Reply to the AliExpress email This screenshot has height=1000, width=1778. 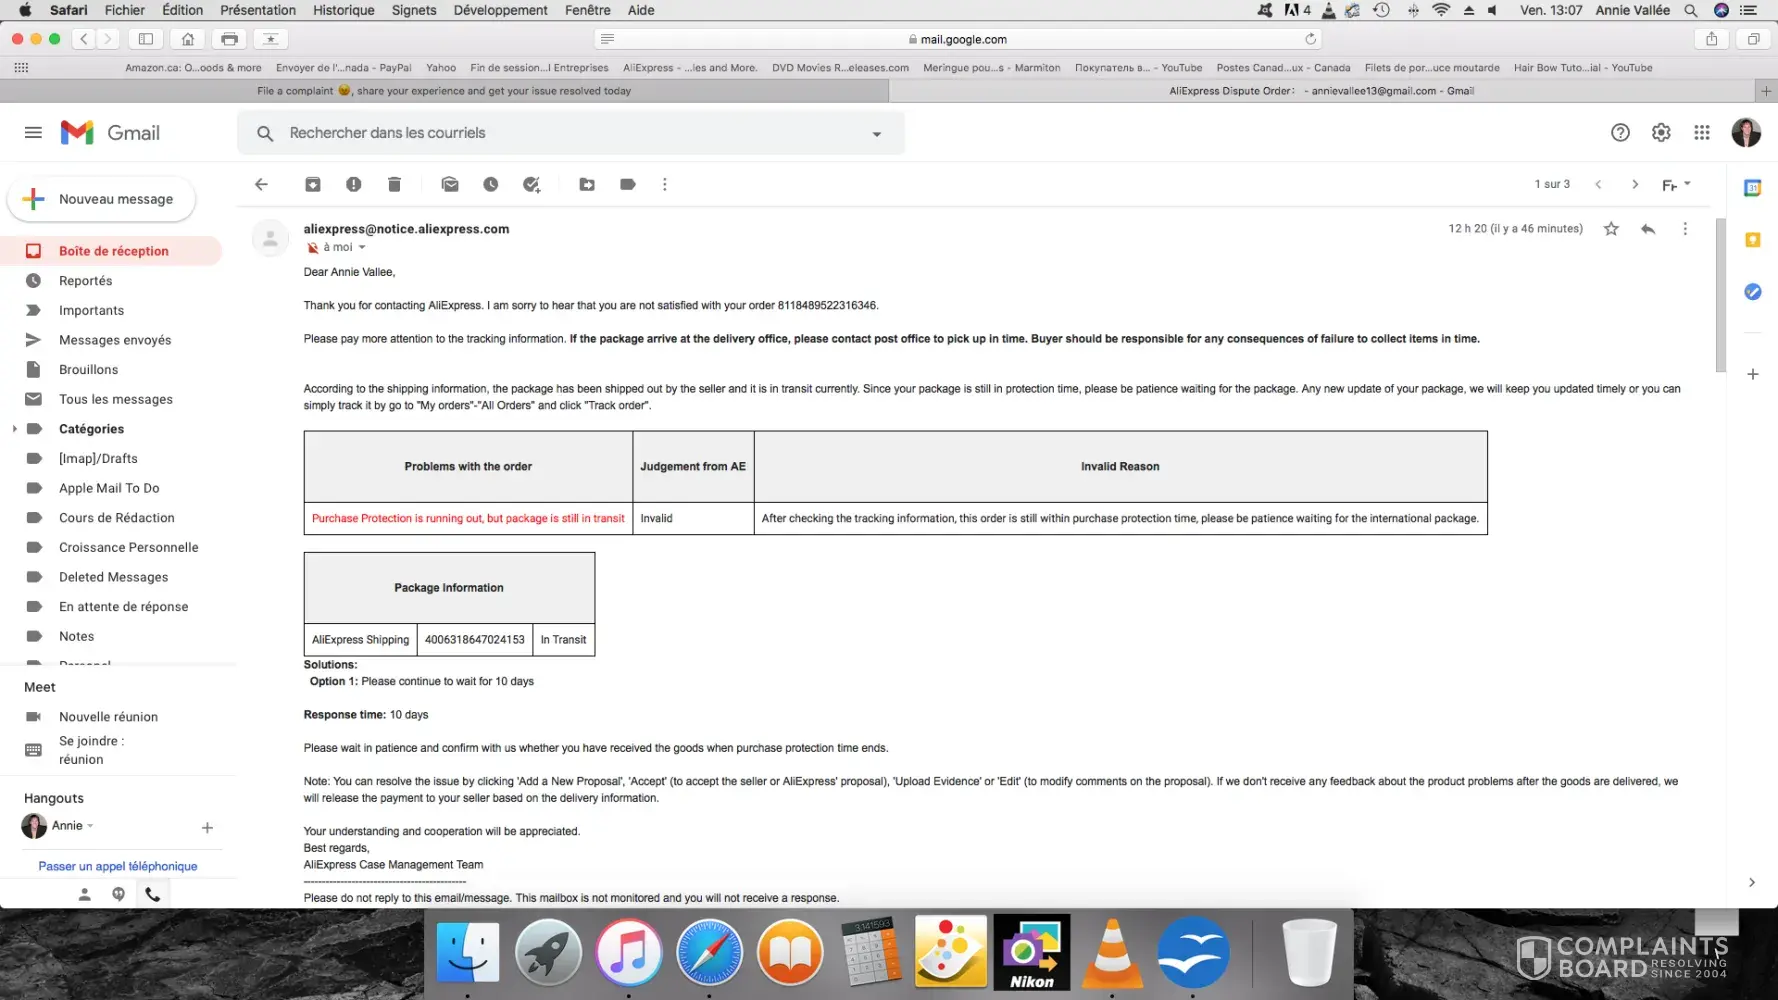[x=1648, y=229]
